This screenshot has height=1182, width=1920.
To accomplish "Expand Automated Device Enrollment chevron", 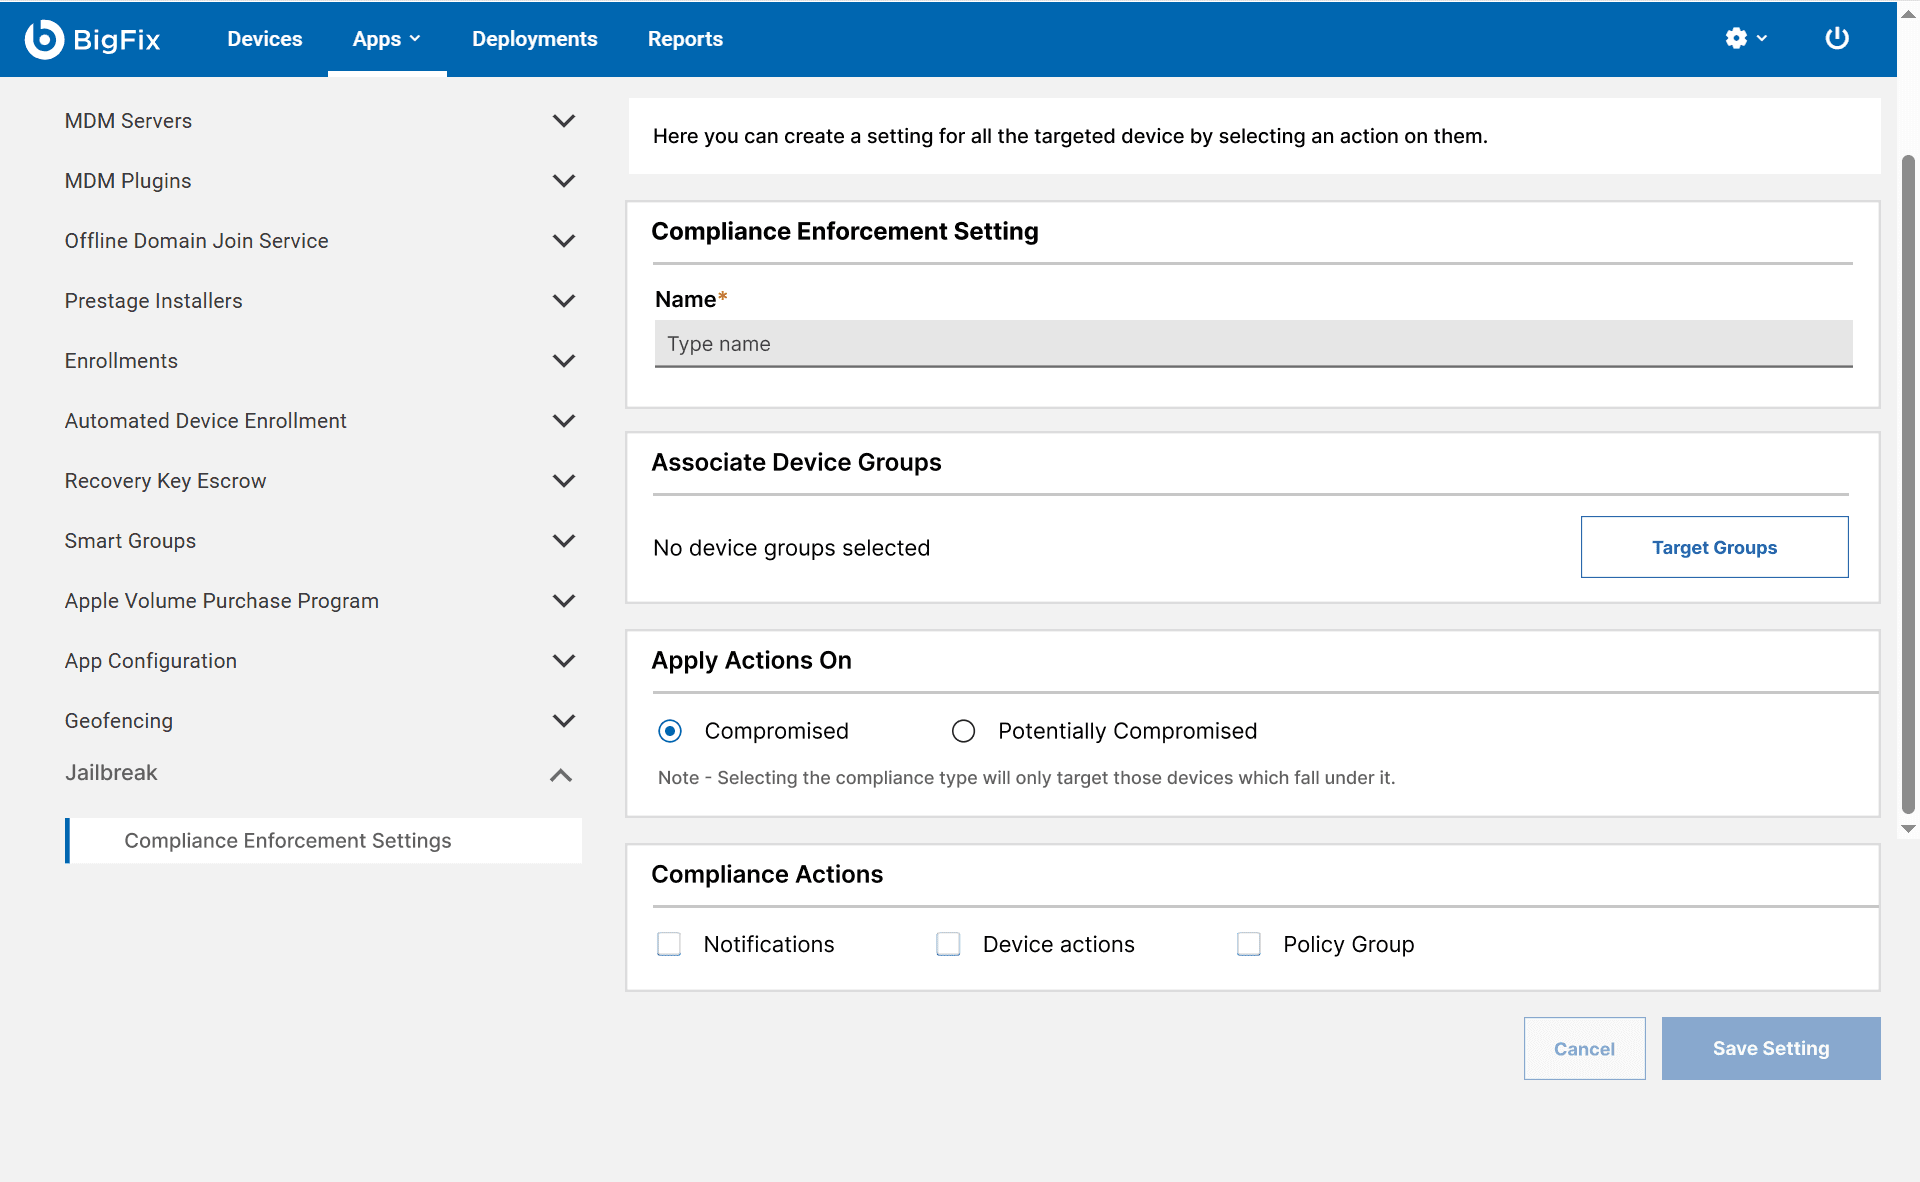I will [564, 421].
